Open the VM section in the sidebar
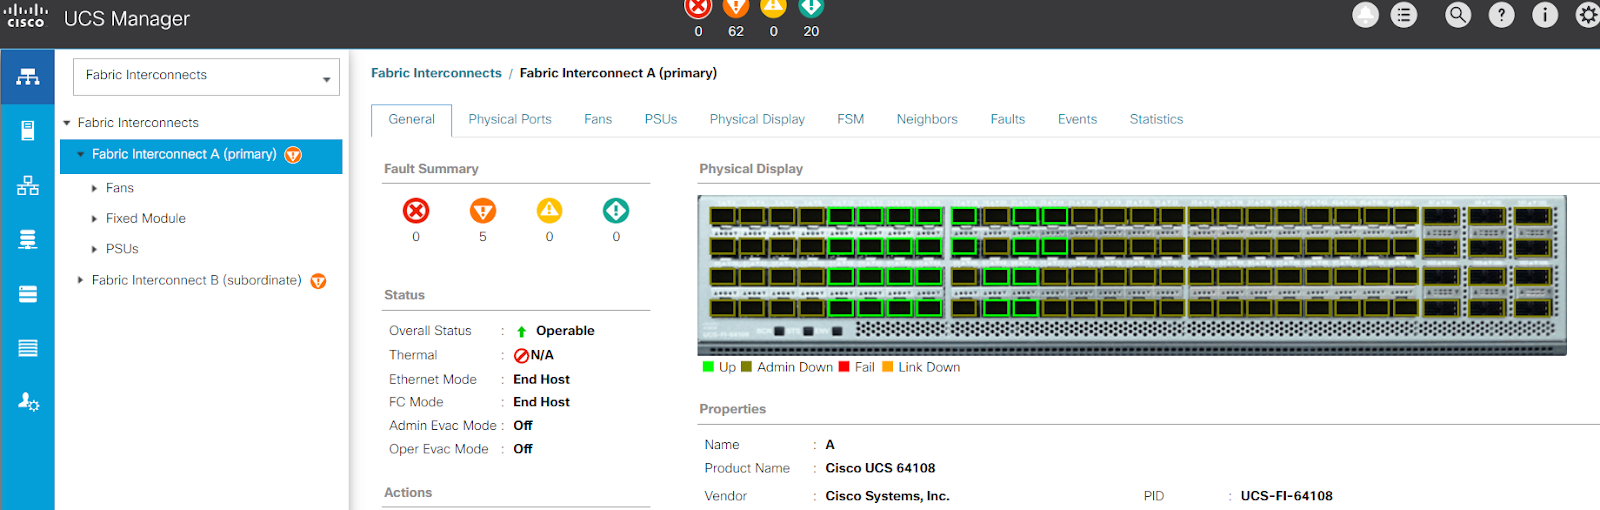This screenshot has width=1600, height=510. pyautogui.click(x=28, y=293)
